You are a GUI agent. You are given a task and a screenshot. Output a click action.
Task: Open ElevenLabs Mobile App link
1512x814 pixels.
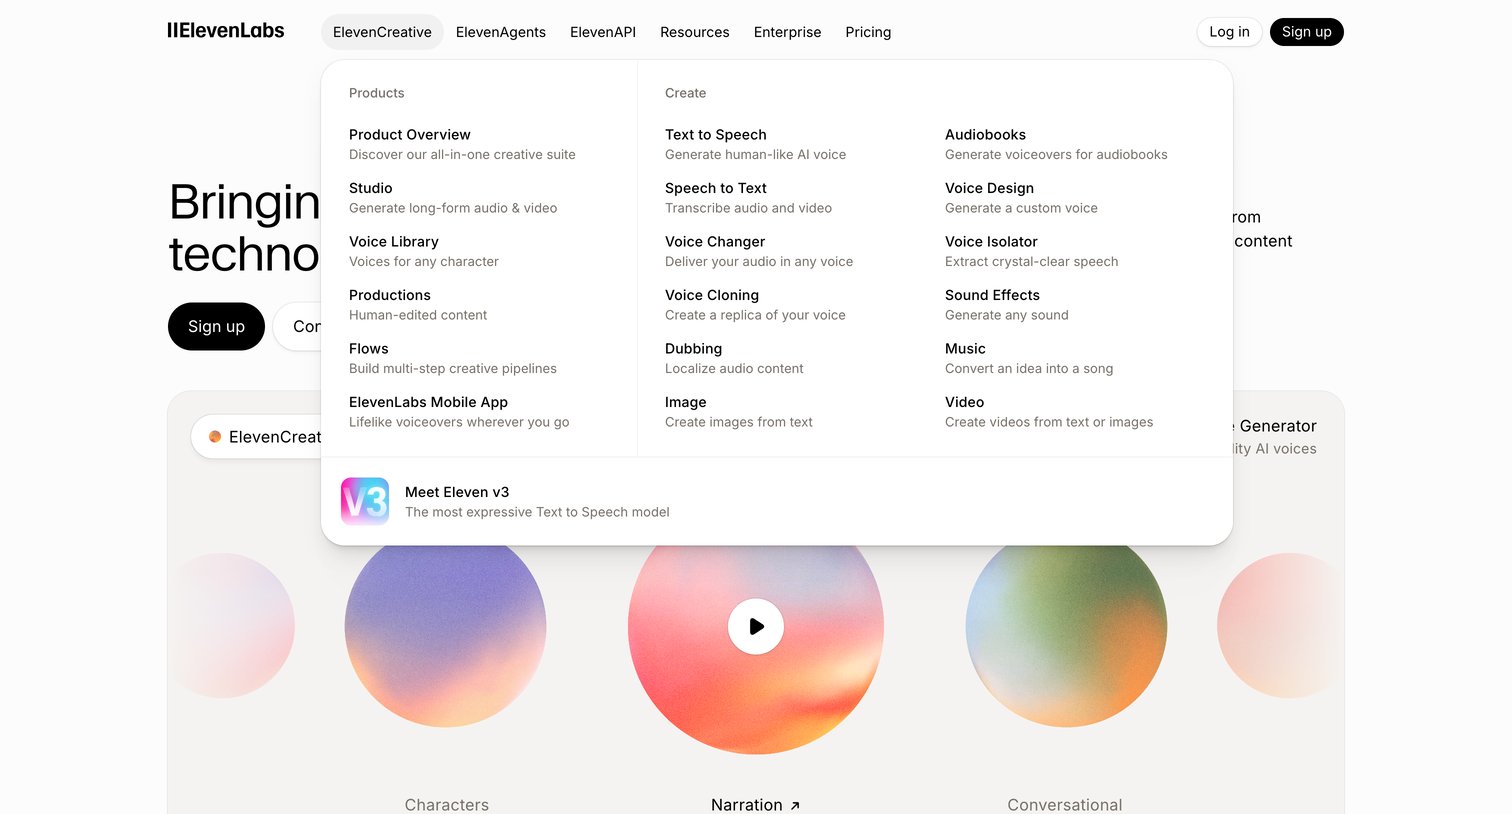[x=459, y=412]
